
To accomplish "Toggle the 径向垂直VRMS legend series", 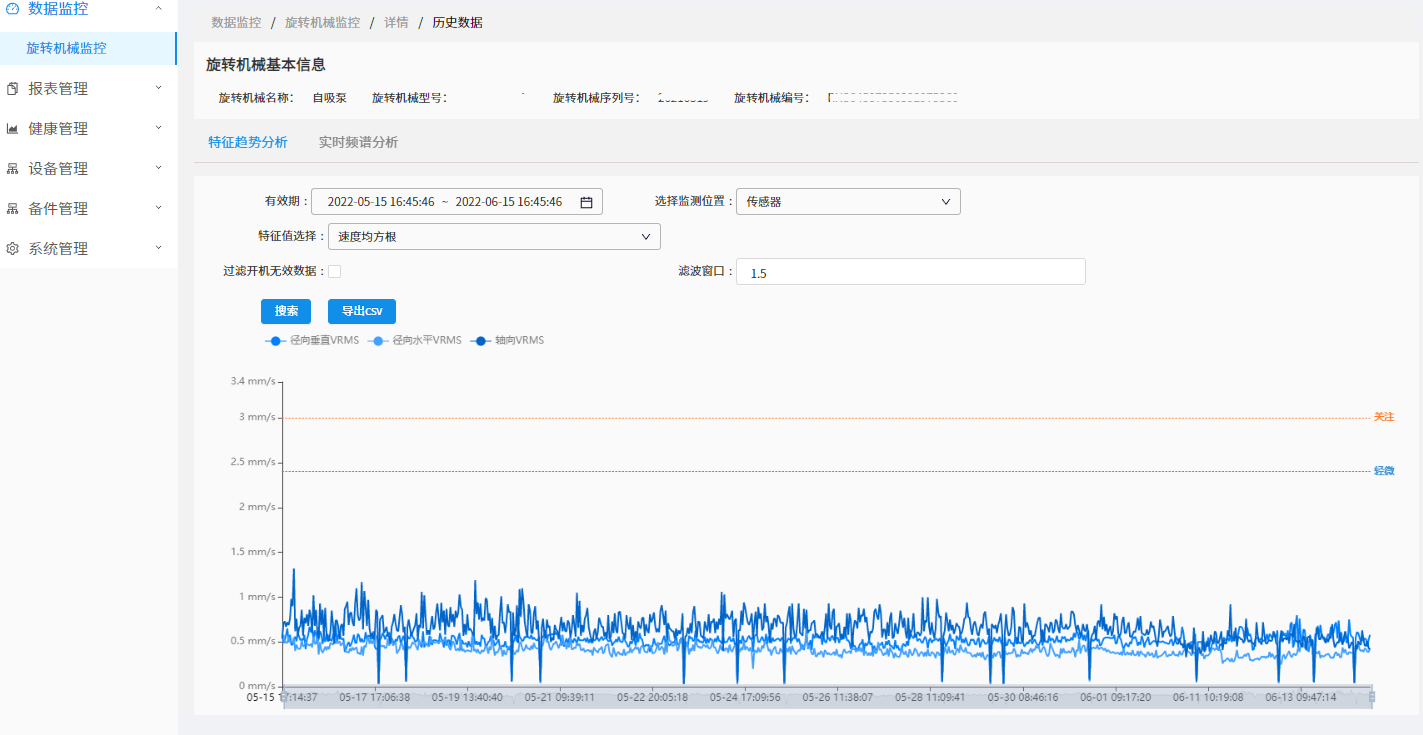I will (312, 341).
